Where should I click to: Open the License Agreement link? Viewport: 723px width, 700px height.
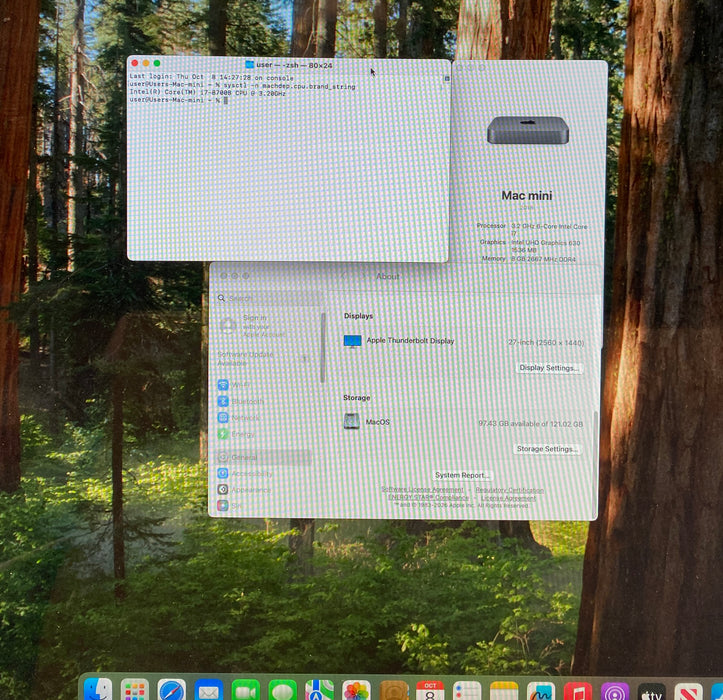[x=508, y=498]
